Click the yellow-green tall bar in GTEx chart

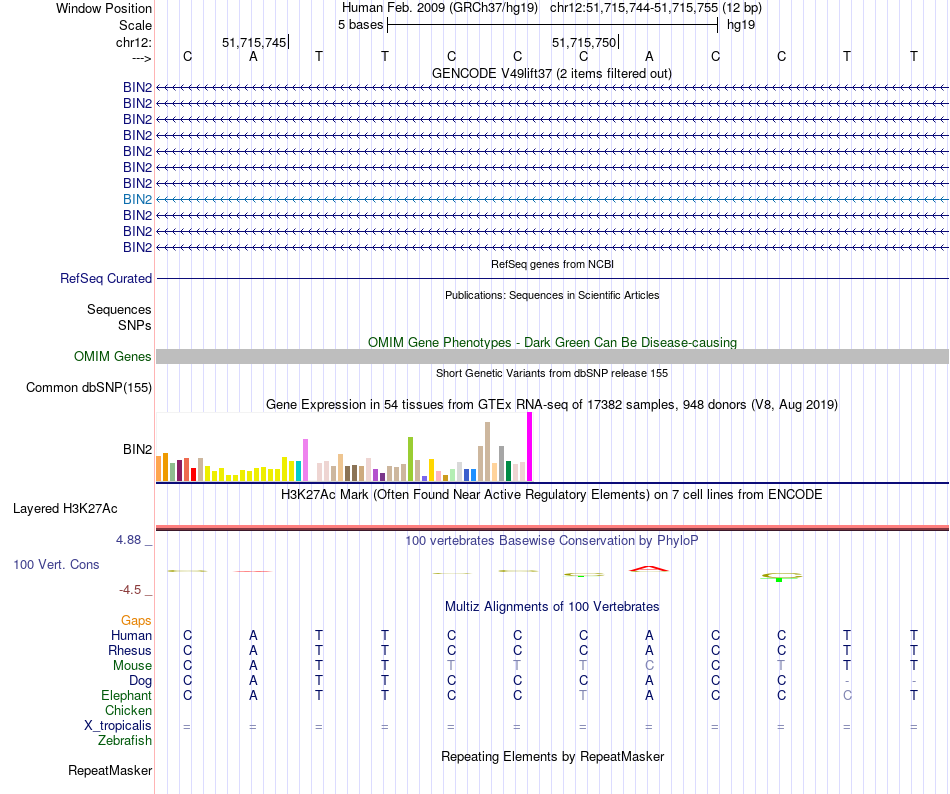point(410,459)
